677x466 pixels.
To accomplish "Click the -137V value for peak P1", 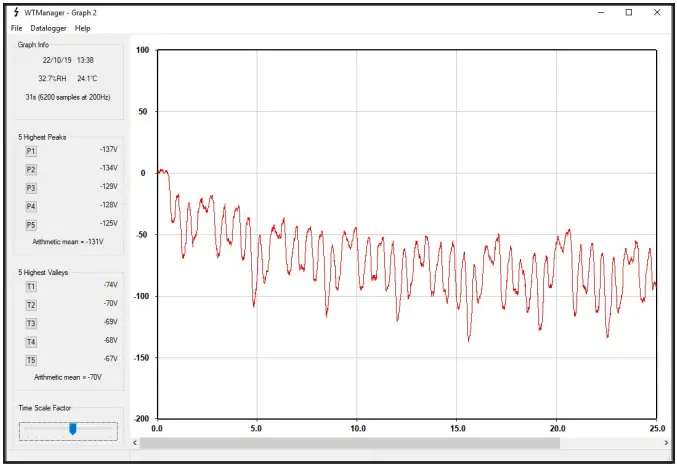I will [x=109, y=149].
